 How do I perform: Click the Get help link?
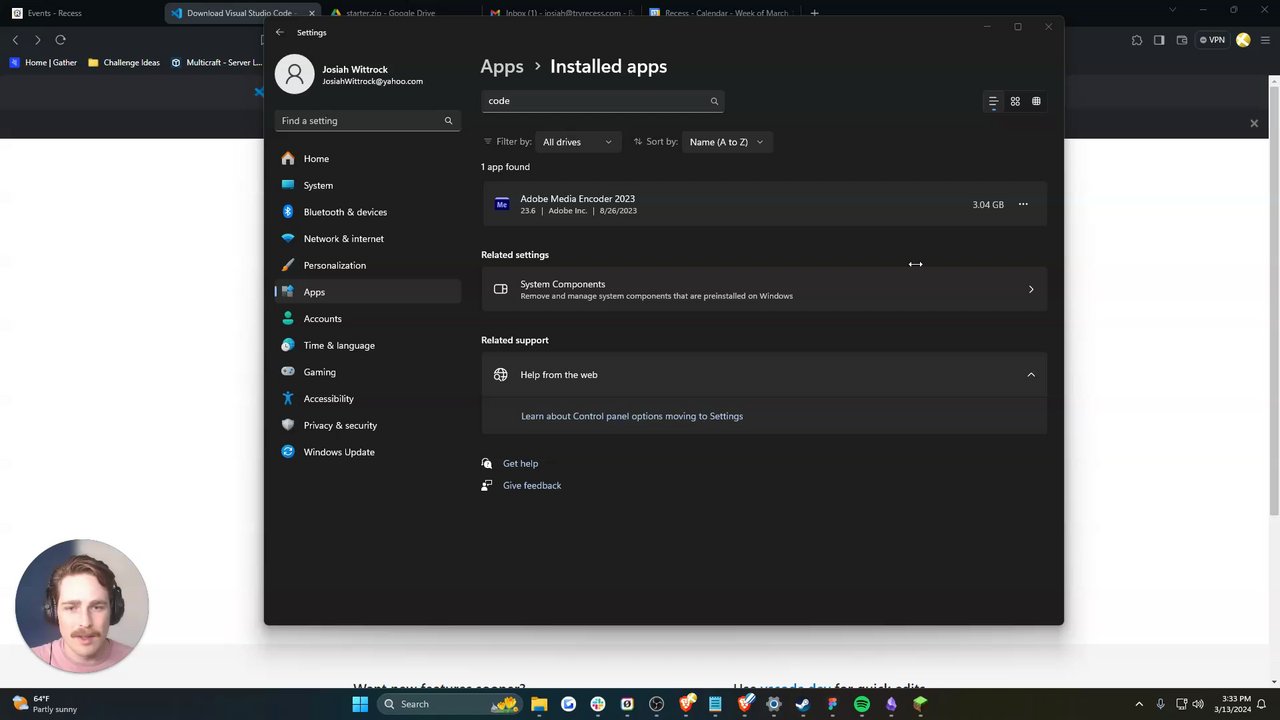coord(520,464)
